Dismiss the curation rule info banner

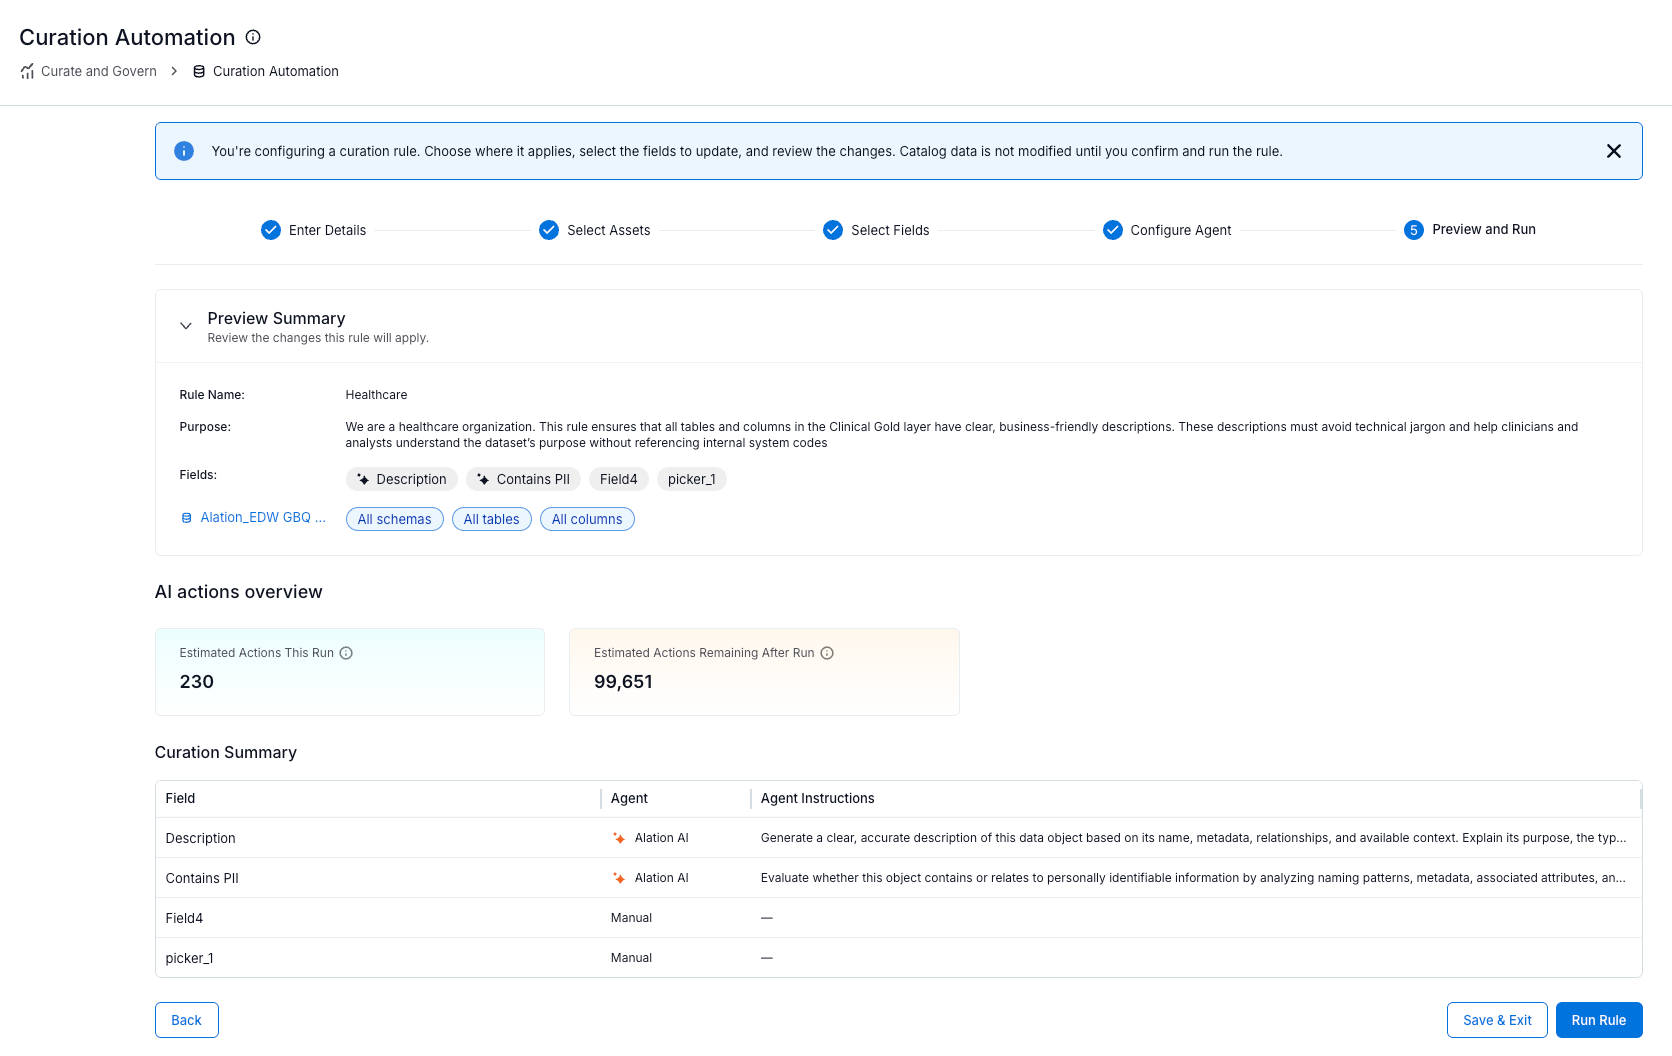(1613, 151)
